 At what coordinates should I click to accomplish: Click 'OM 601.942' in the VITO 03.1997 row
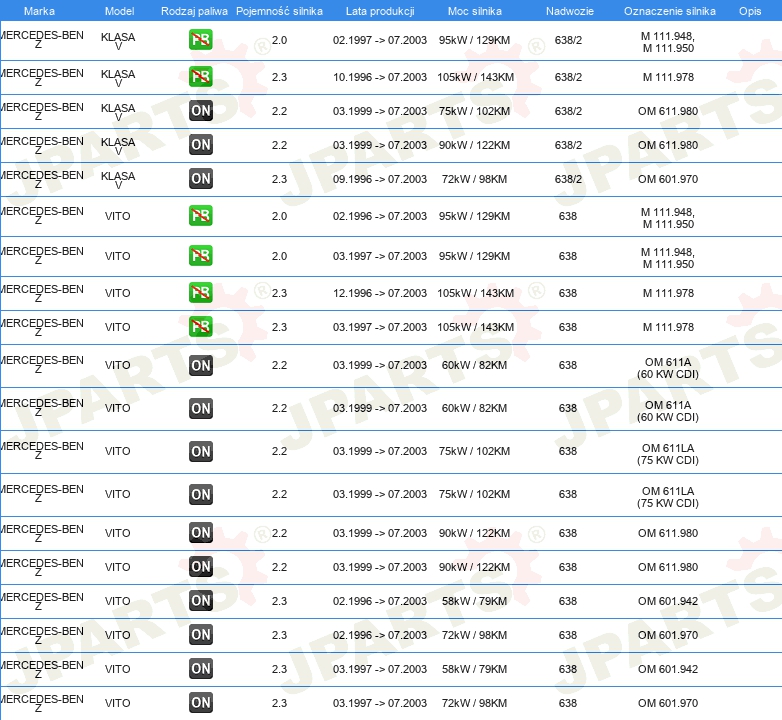tap(668, 669)
